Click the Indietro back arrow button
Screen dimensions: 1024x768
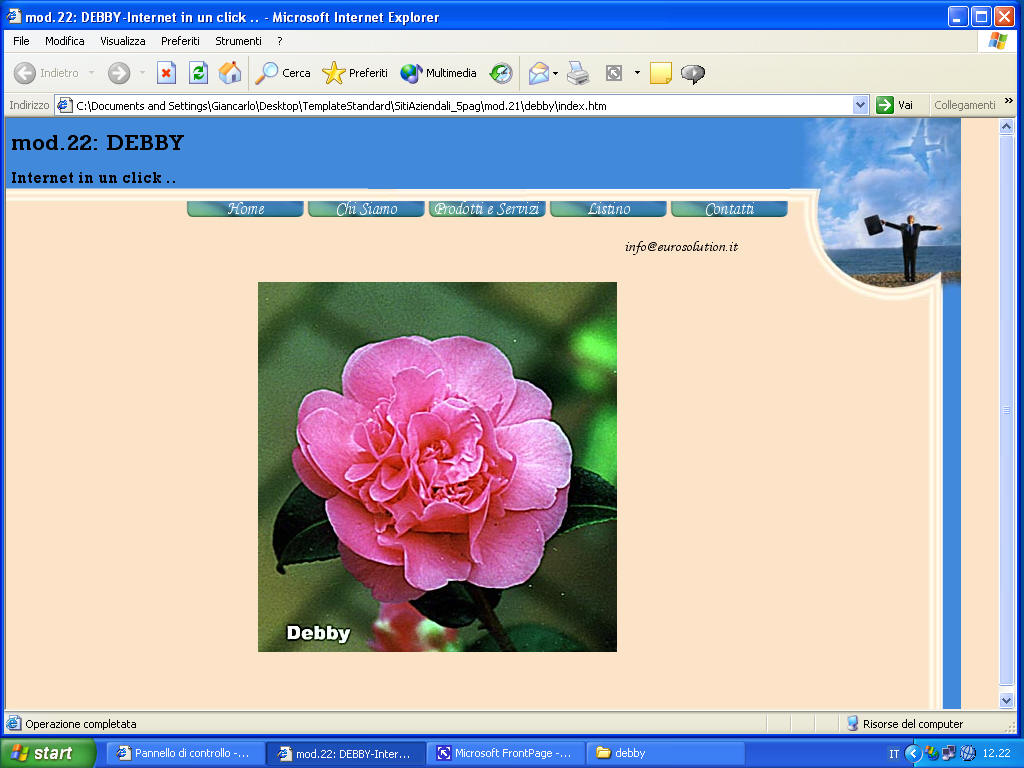click(x=46, y=73)
